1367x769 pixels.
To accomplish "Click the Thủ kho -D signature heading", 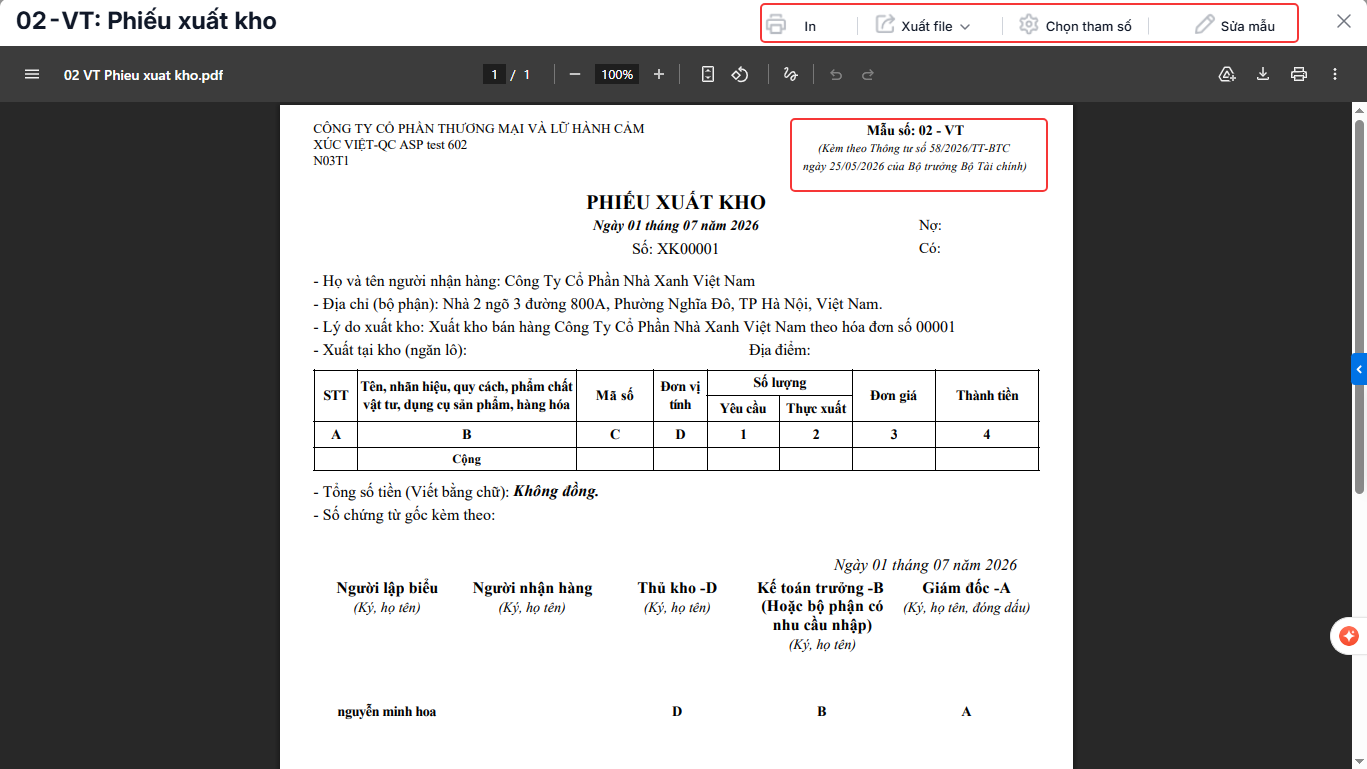I will click(x=677, y=588).
